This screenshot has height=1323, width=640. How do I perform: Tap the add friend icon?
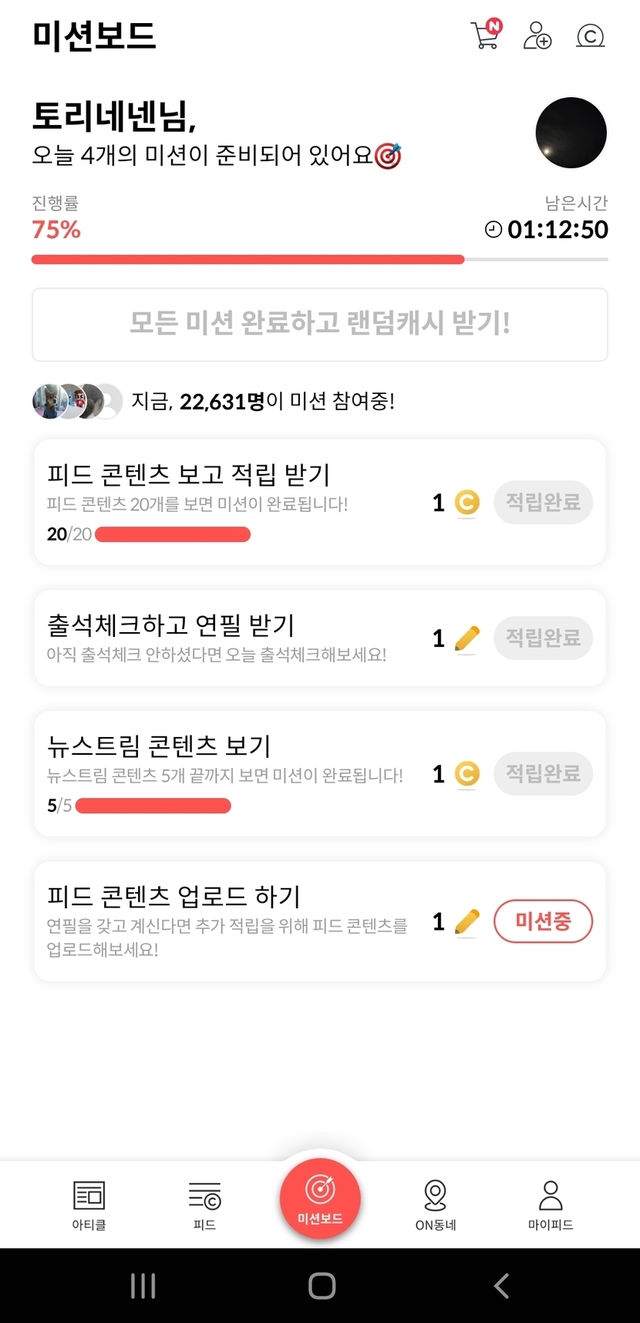tap(537, 36)
